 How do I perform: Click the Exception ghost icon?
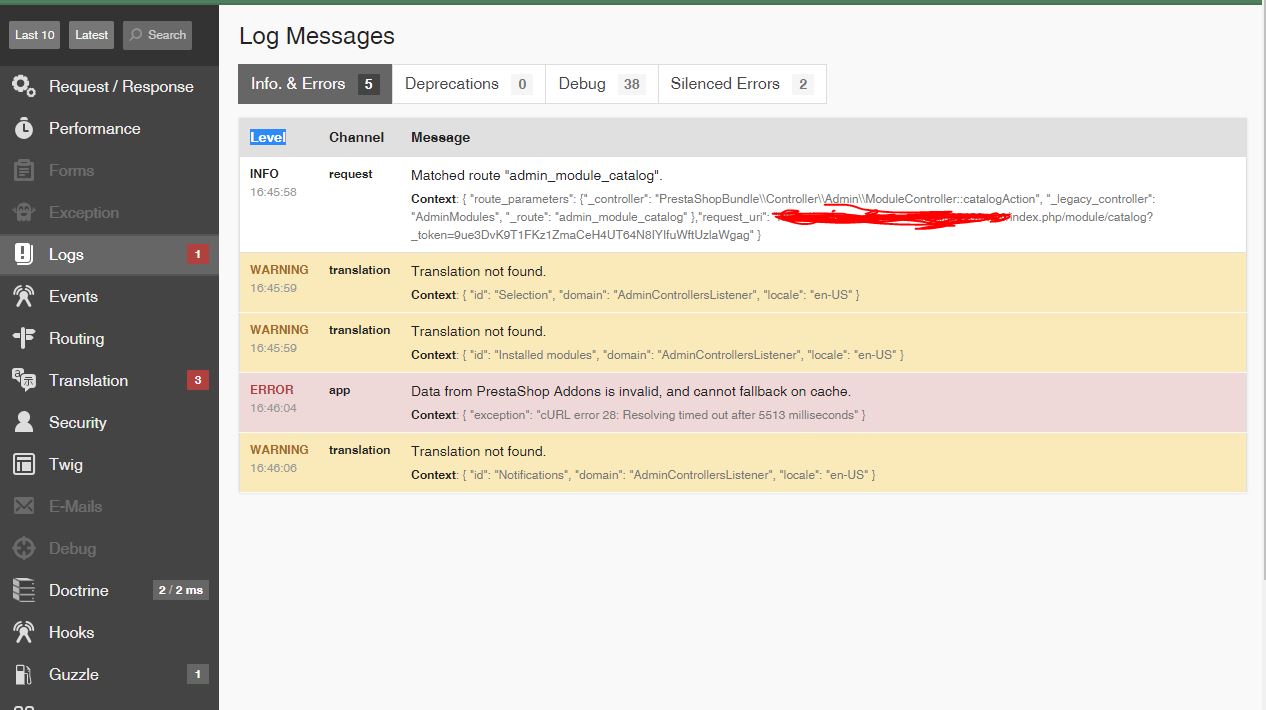(x=24, y=212)
